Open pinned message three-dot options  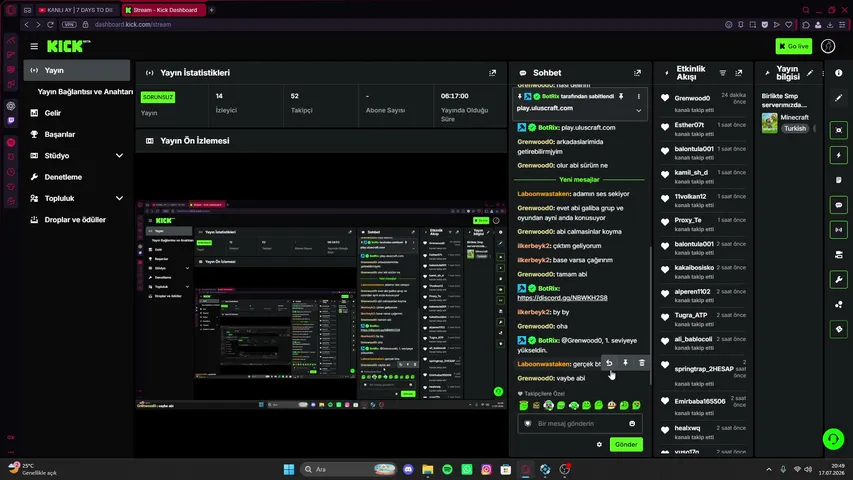pyautogui.click(x=639, y=96)
